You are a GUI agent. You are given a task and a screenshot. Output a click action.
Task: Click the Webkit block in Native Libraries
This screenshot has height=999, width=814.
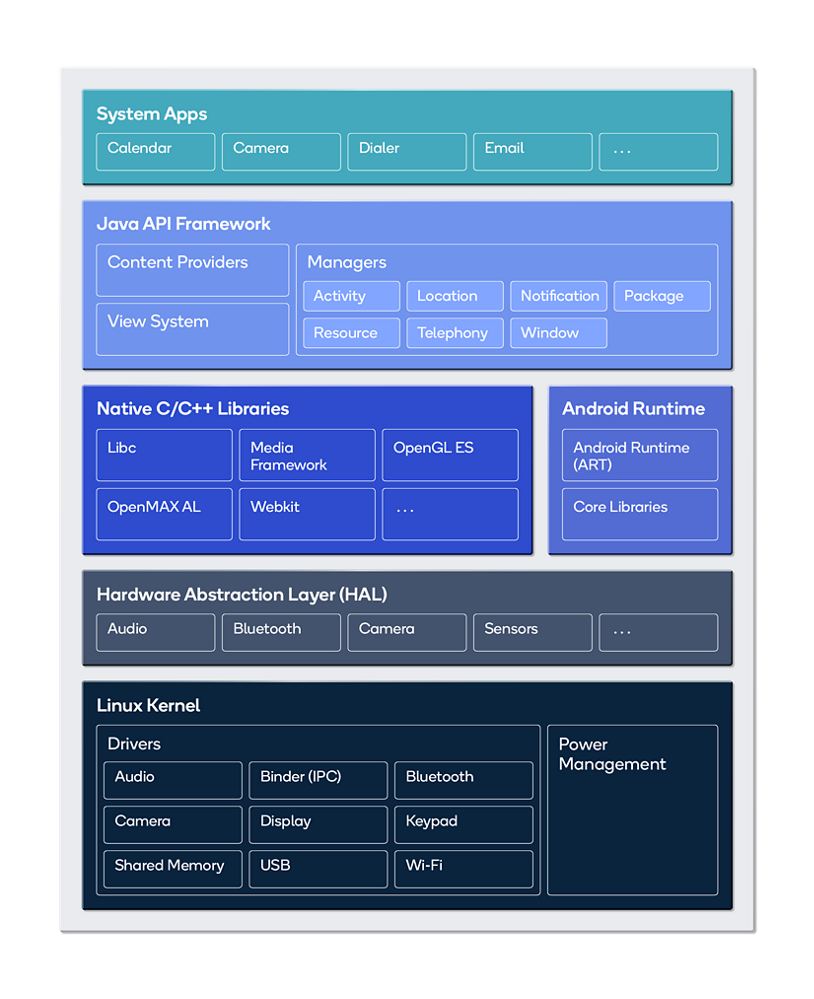pyautogui.click(x=306, y=514)
